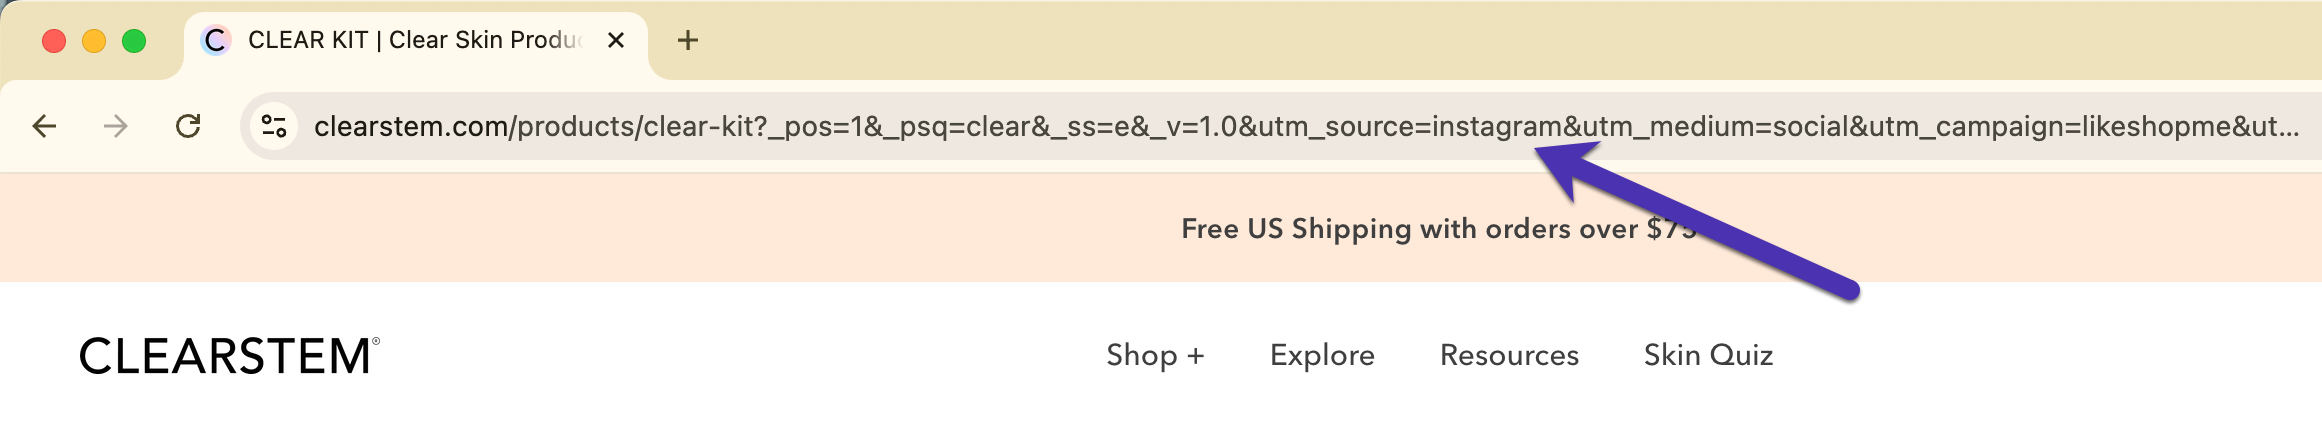Expand the plus sign beside Shop
2322x428 pixels.
point(1196,356)
